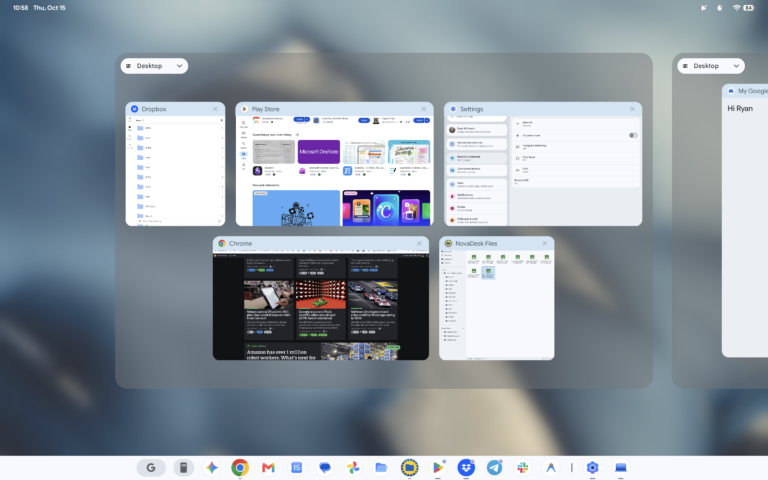Expand the first Desktop dropdown
The width and height of the screenshot is (768, 480).
click(x=154, y=66)
